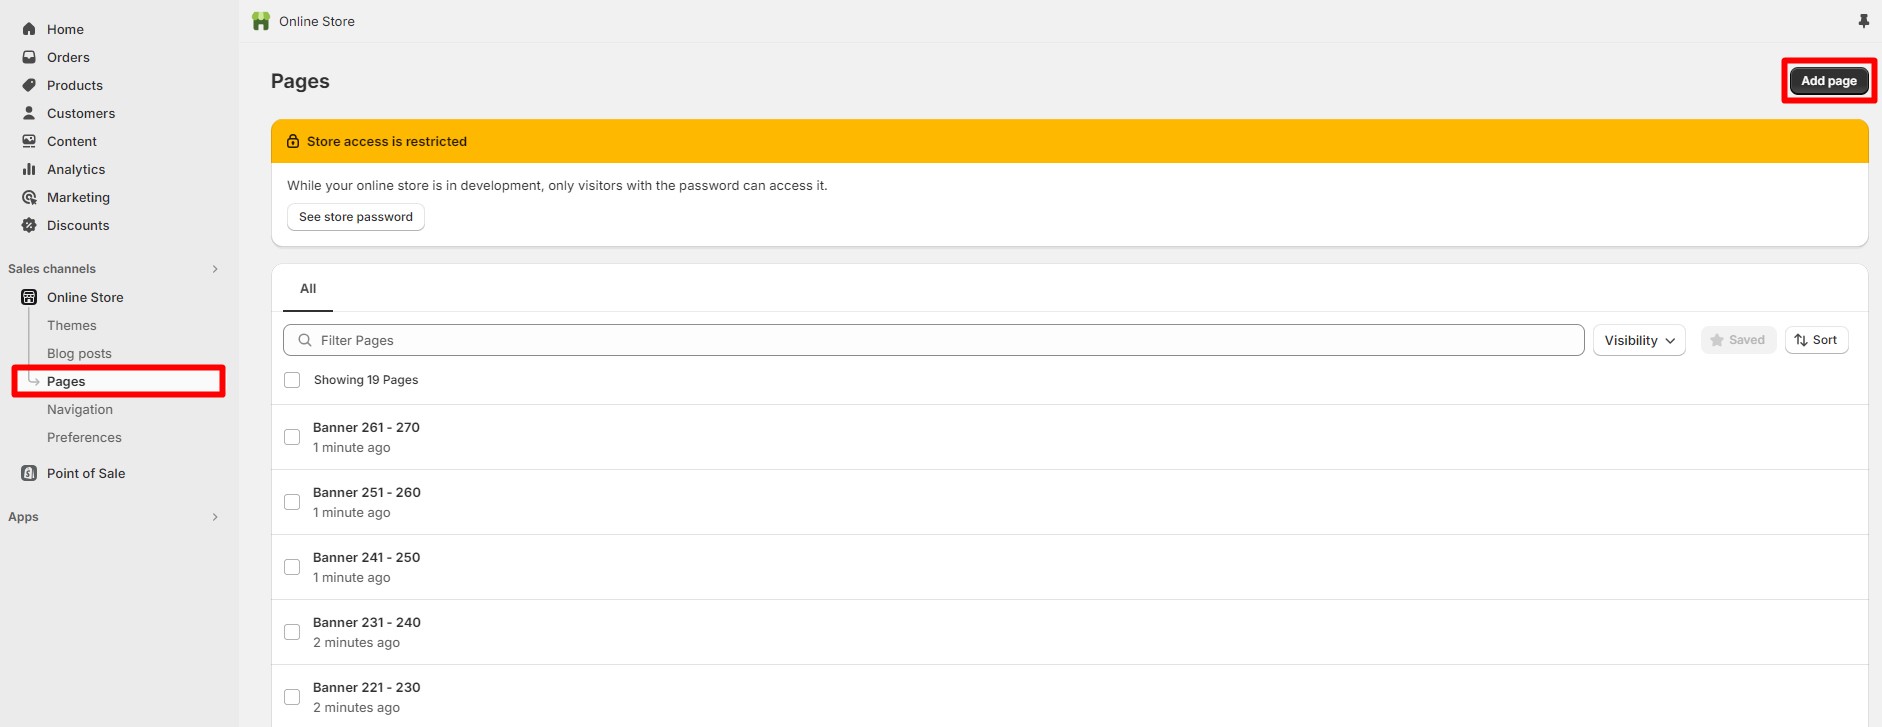
Task: Select the Banner 241 - 250 checkbox
Action: [292, 567]
